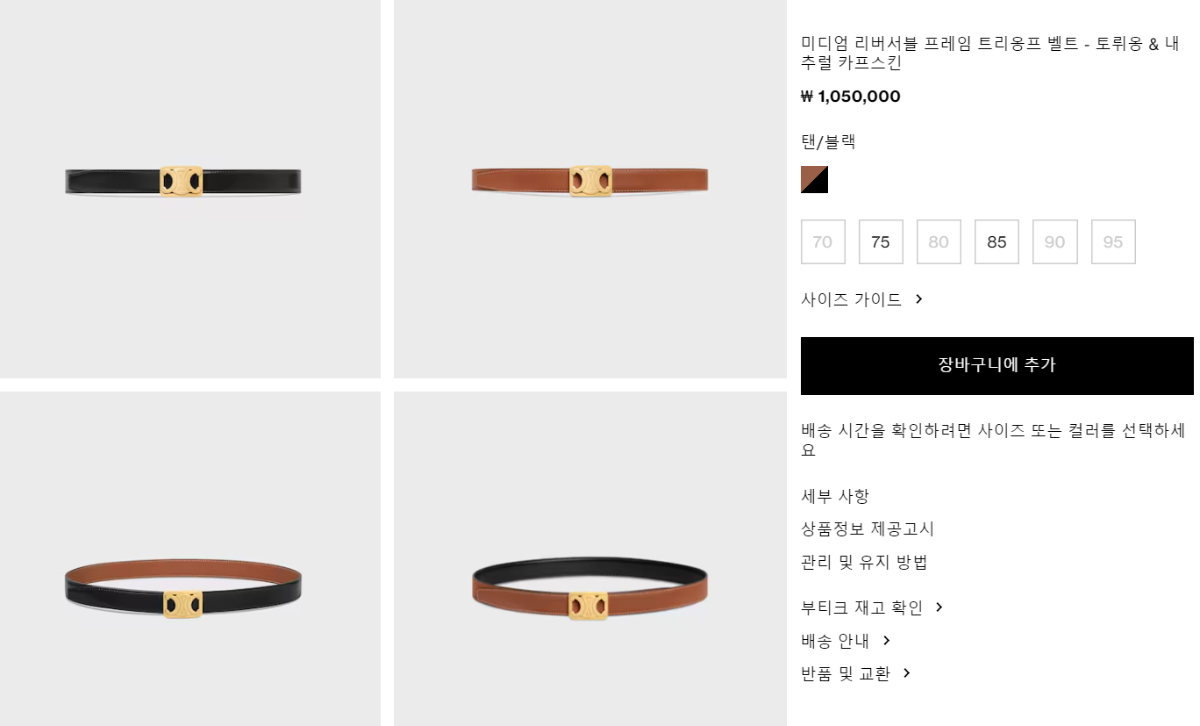Viewport: 1200px width, 726px height.
Task: Choose size 70
Action: pyautogui.click(x=823, y=242)
